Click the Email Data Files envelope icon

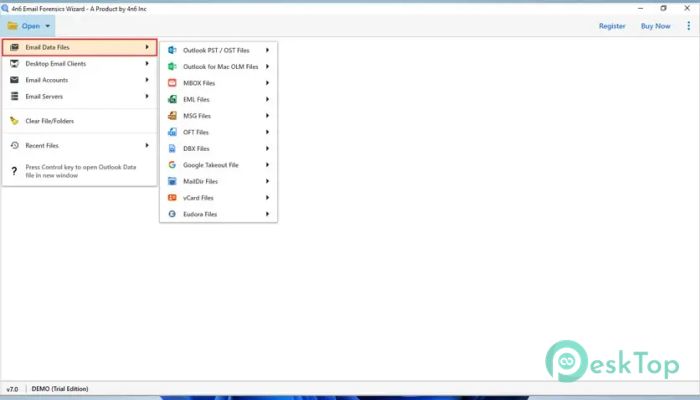click(14, 47)
